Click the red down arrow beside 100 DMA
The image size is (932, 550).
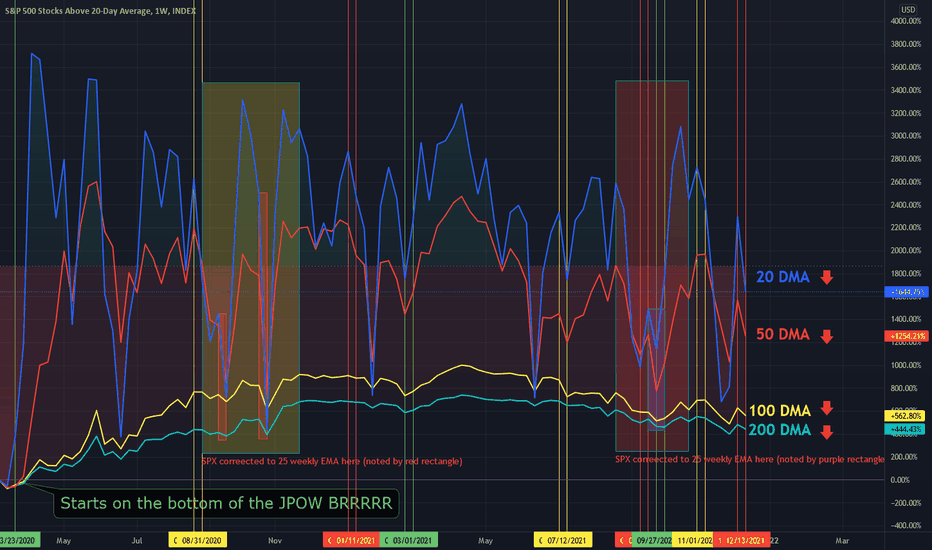pos(827,408)
